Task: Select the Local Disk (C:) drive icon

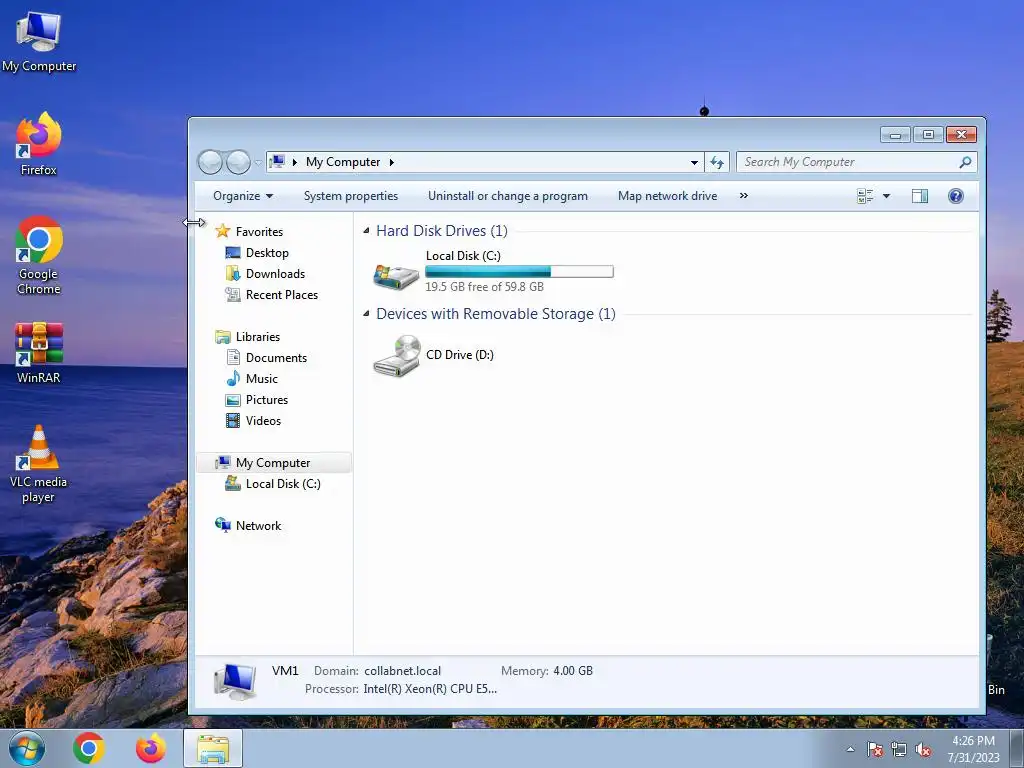Action: [396, 276]
